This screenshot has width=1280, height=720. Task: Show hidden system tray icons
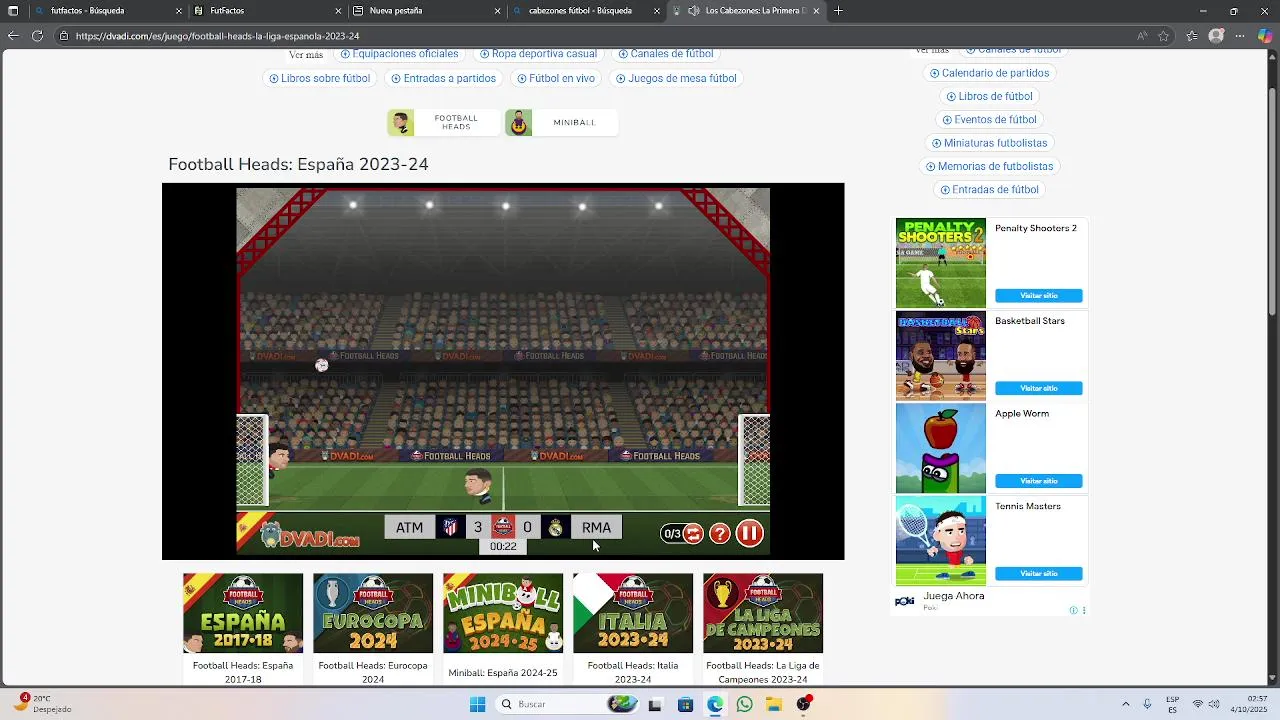pyautogui.click(x=1126, y=704)
